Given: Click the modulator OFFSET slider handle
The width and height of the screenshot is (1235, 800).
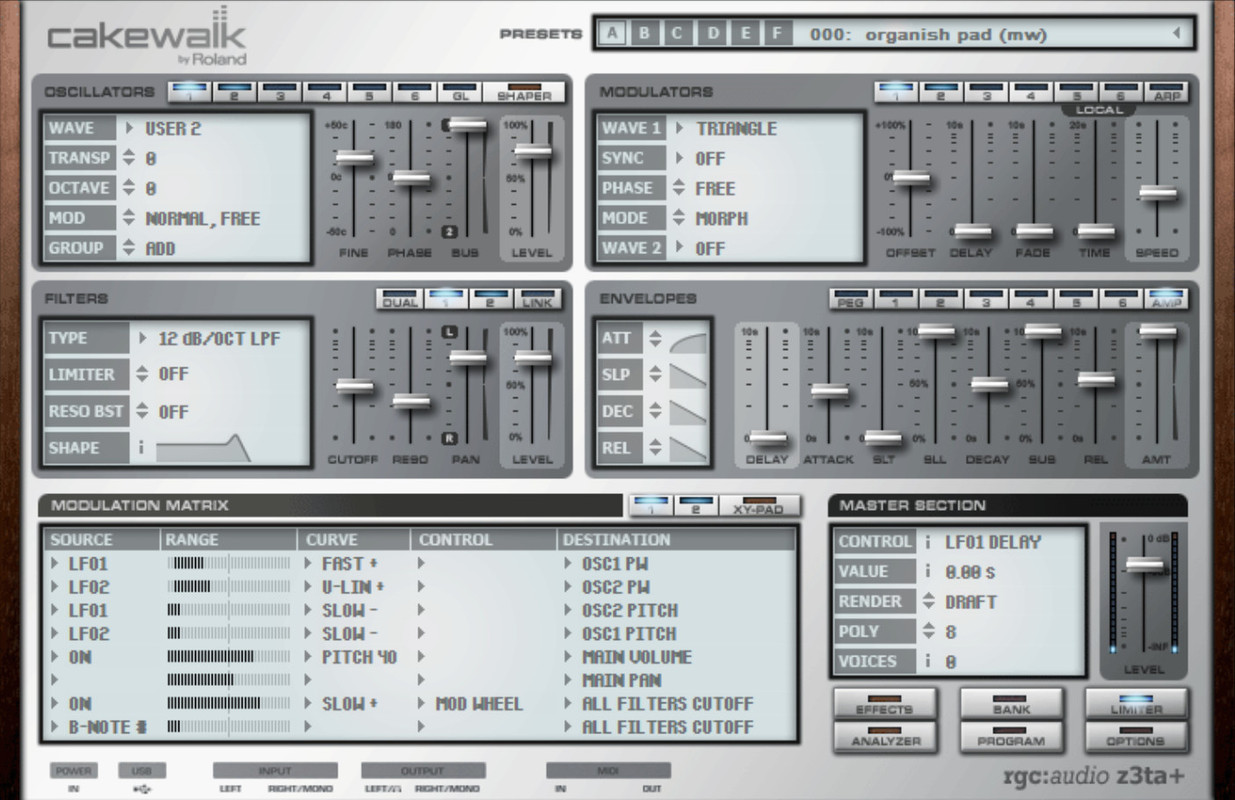Looking at the screenshot, I should coord(910,178).
